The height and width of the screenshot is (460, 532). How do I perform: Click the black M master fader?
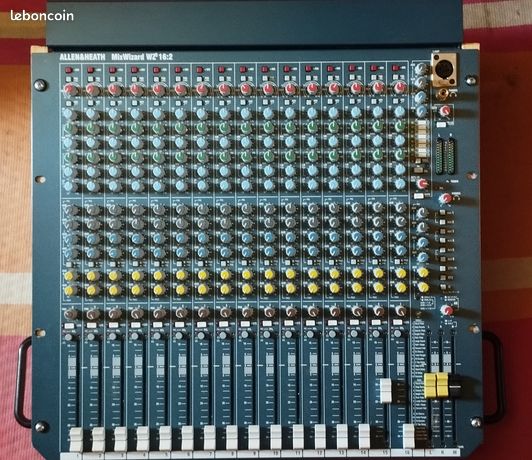pos(455,386)
